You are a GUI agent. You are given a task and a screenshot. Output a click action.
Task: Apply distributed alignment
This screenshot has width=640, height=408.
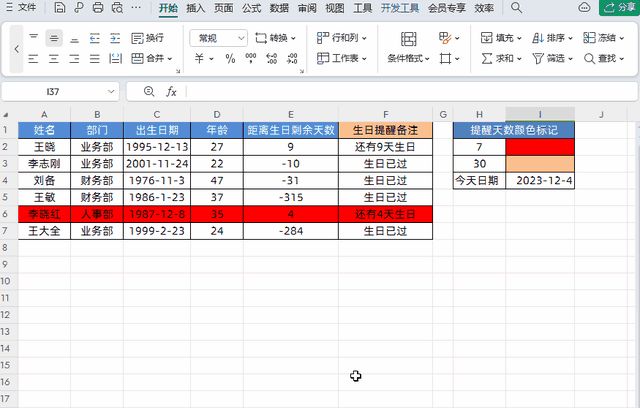point(116,59)
